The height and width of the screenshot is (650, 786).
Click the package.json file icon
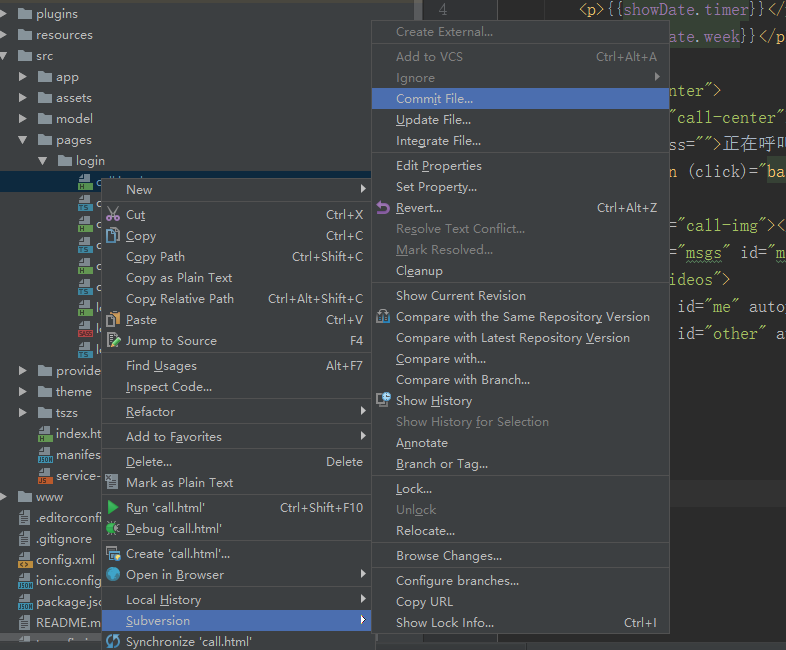point(25,602)
